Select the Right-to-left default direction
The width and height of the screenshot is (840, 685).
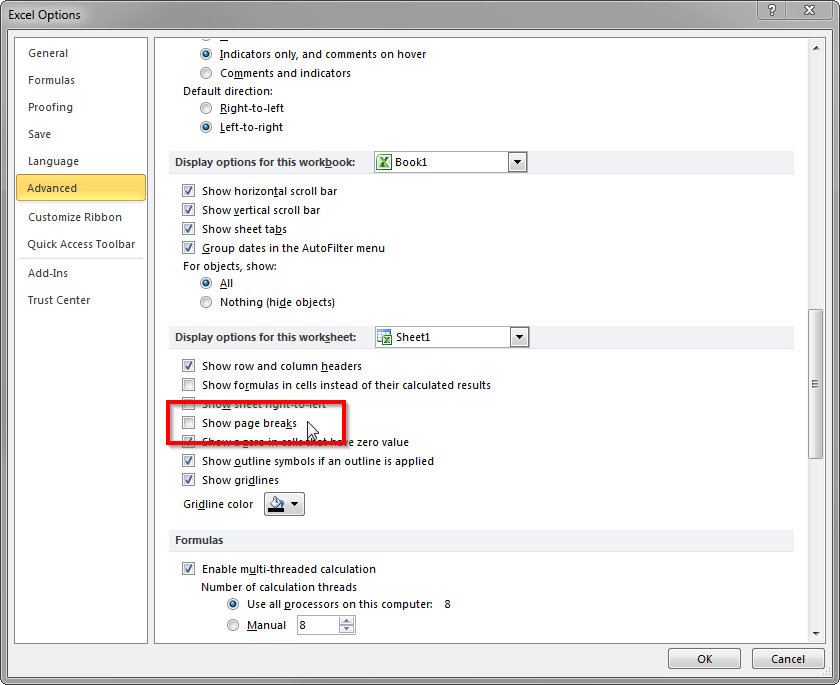[206, 108]
